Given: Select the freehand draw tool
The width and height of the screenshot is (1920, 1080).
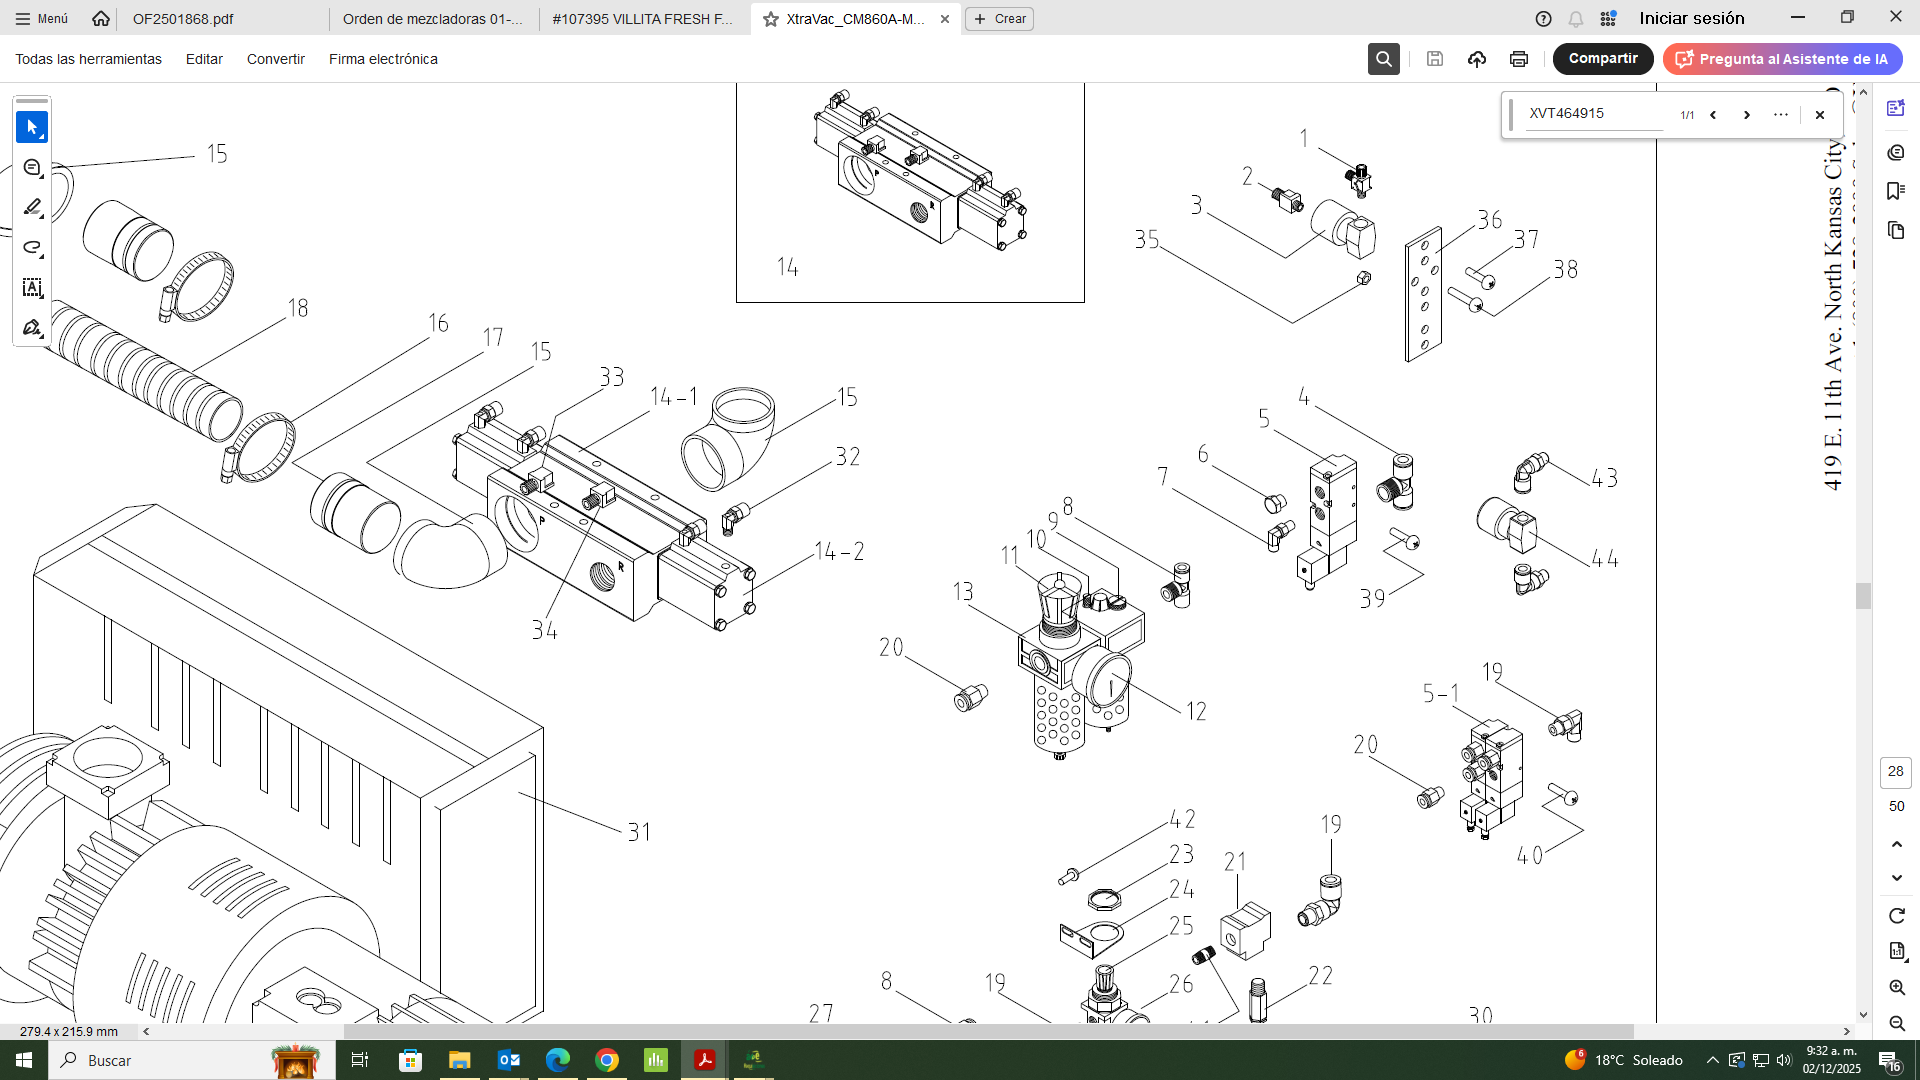Looking at the screenshot, I should coord(32,248).
